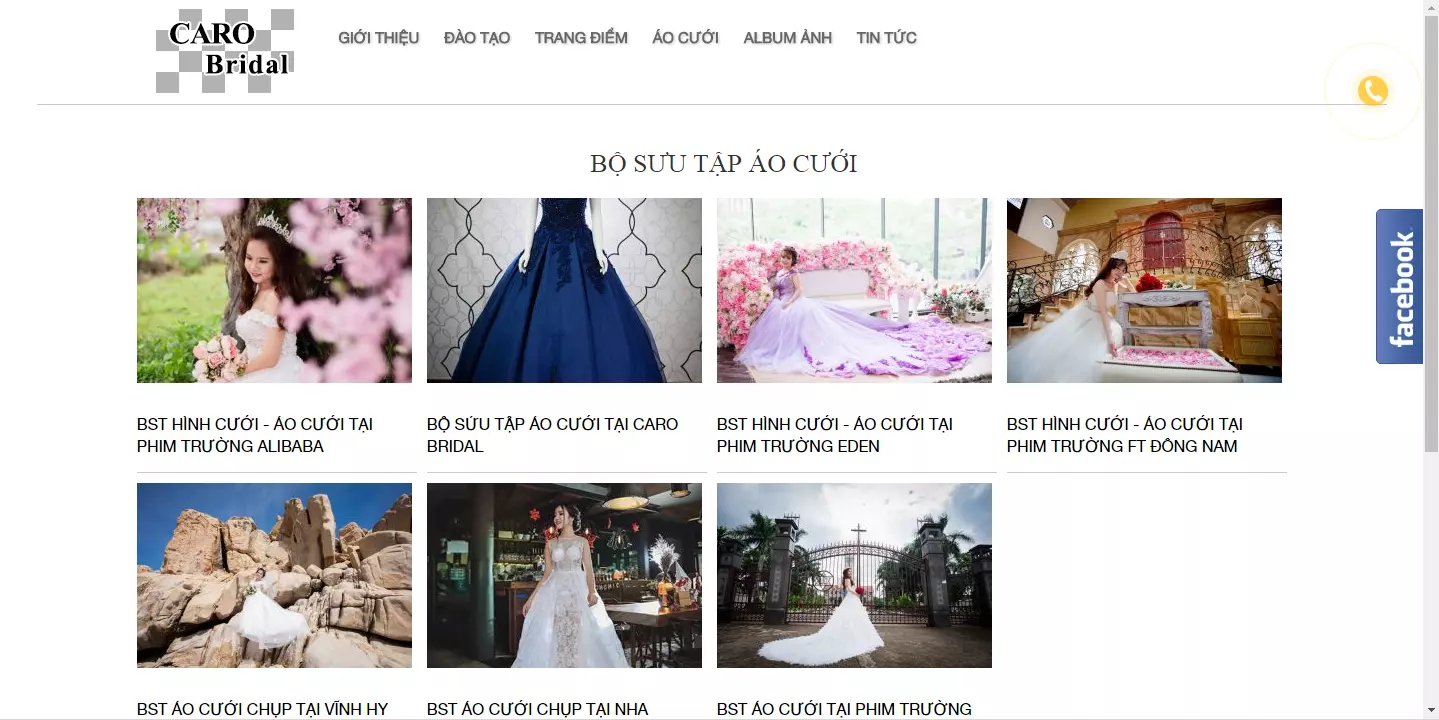The height and width of the screenshot is (720, 1439).
Task: Open the GIỚI THIỆU menu item
Action: click(379, 38)
